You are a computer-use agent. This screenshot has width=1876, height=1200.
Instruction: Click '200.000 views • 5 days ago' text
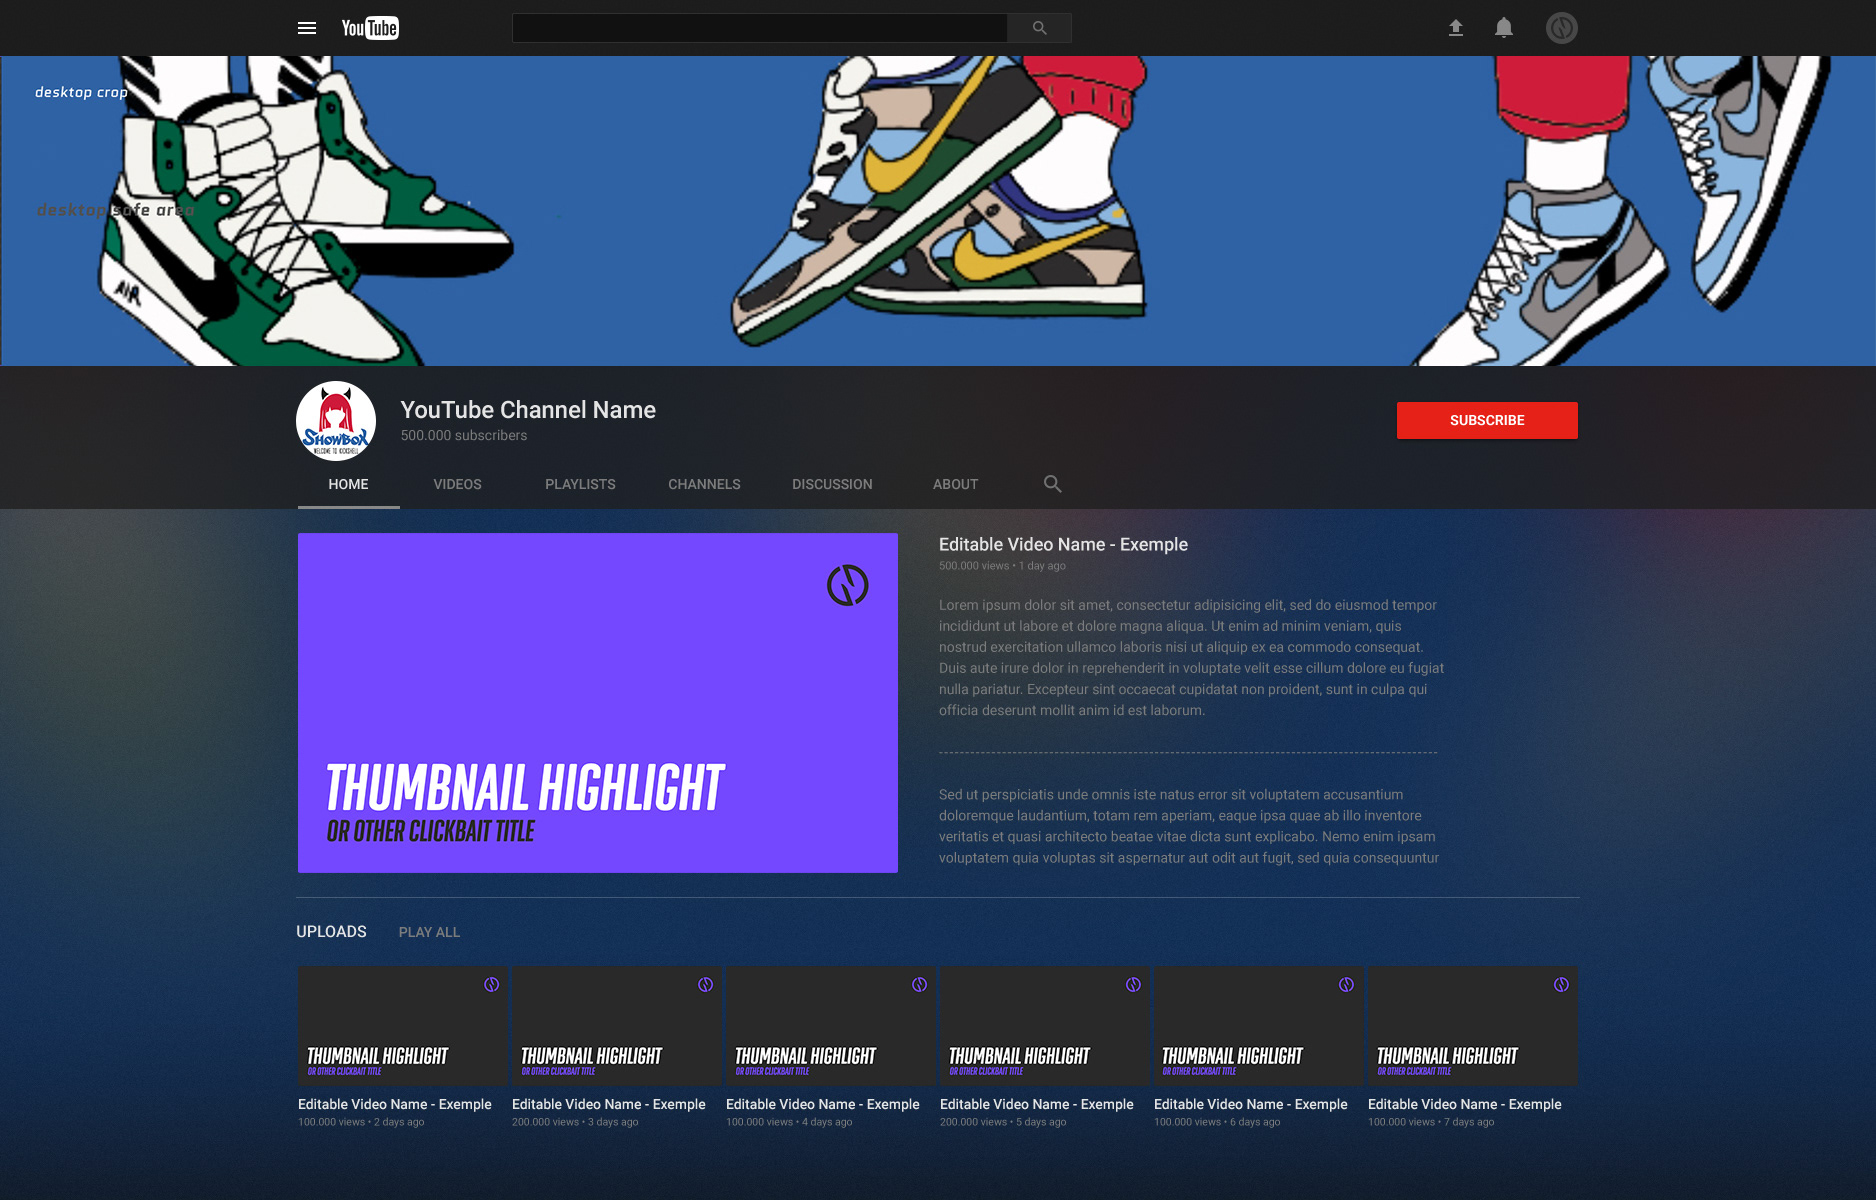coord(1003,1122)
